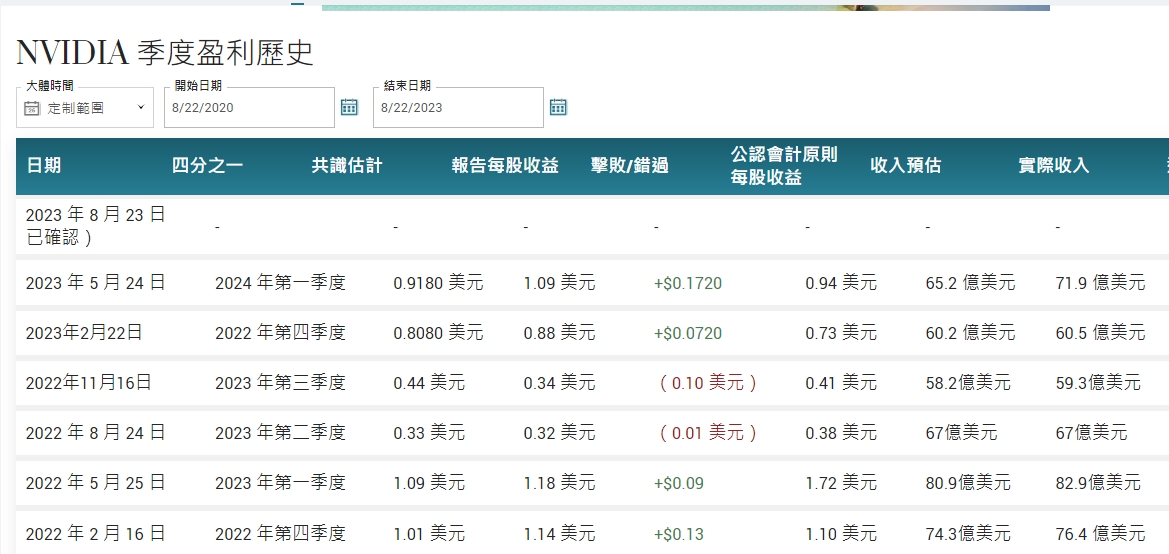
Task: Click reported EPS 0.34 美元
Action: coord(559,383)
